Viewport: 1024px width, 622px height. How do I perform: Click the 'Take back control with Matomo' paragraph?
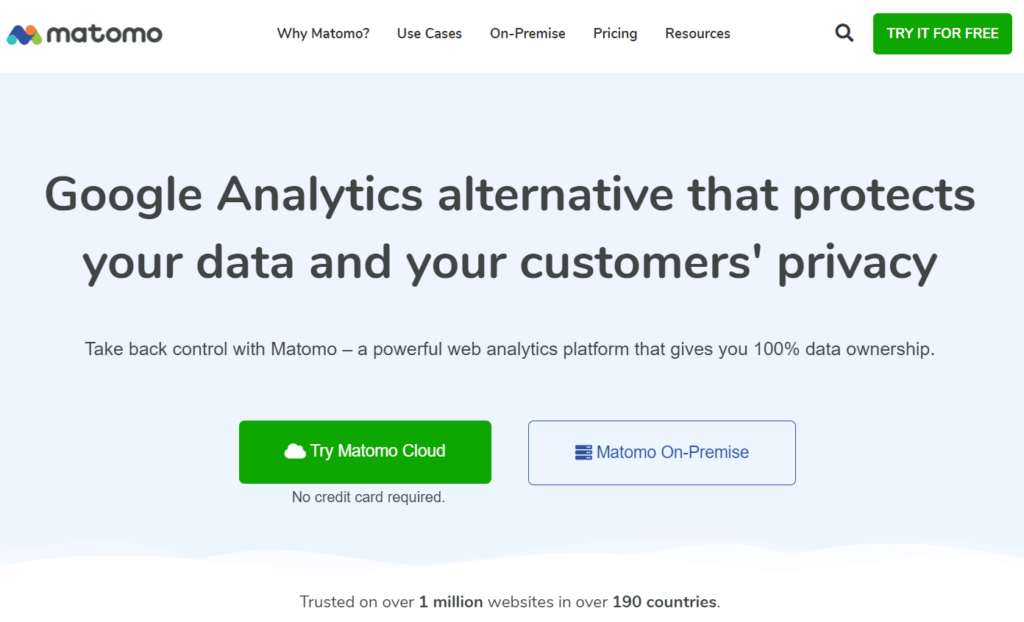point(510,349)
